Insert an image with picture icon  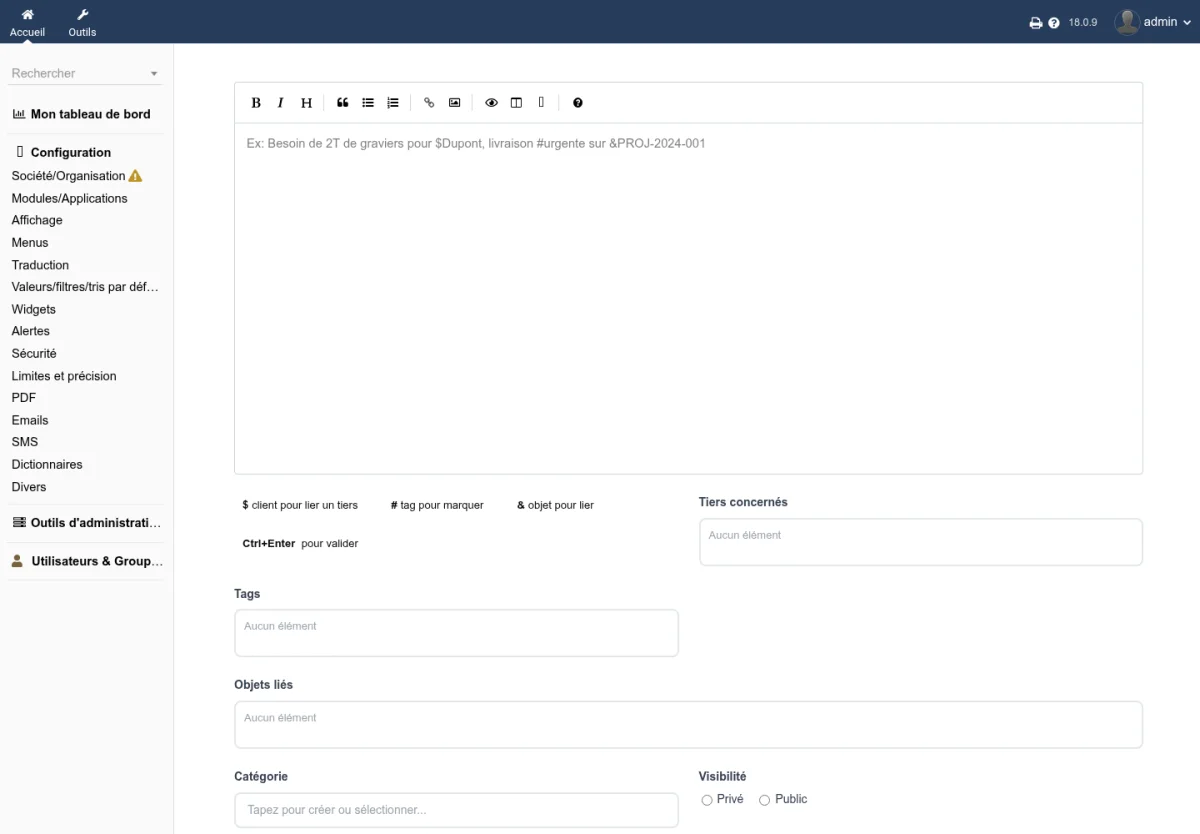coord(455,103)
